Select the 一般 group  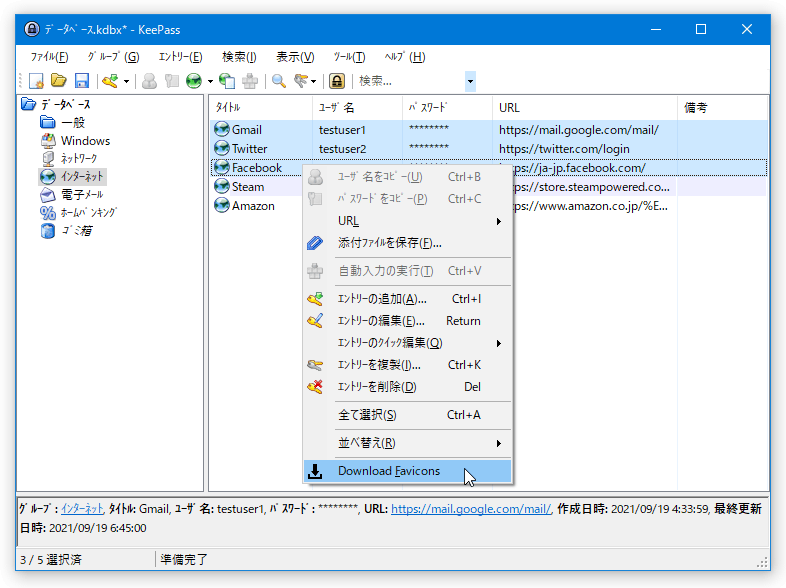tap(73, 122)
